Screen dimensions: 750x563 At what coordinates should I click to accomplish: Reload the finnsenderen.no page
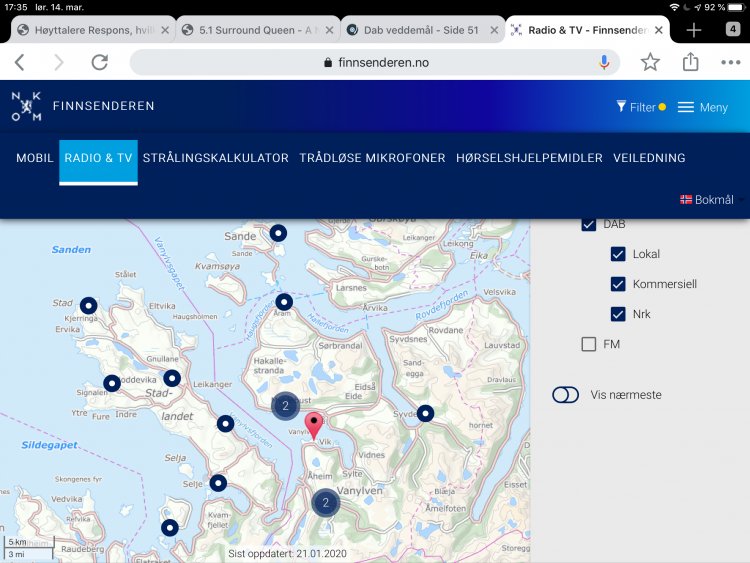pos(99,62)
